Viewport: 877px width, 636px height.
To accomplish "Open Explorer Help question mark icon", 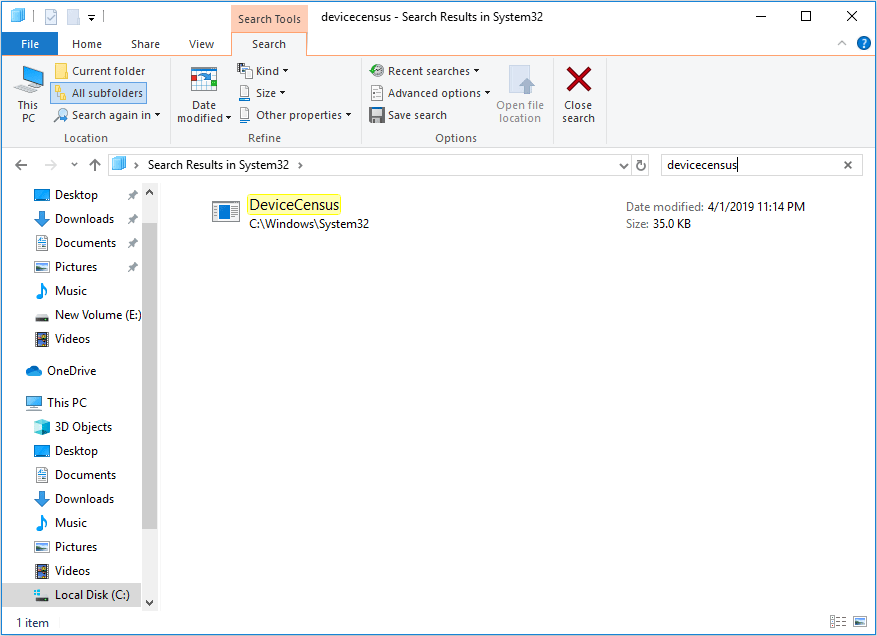I will click(x=864, y=43).
